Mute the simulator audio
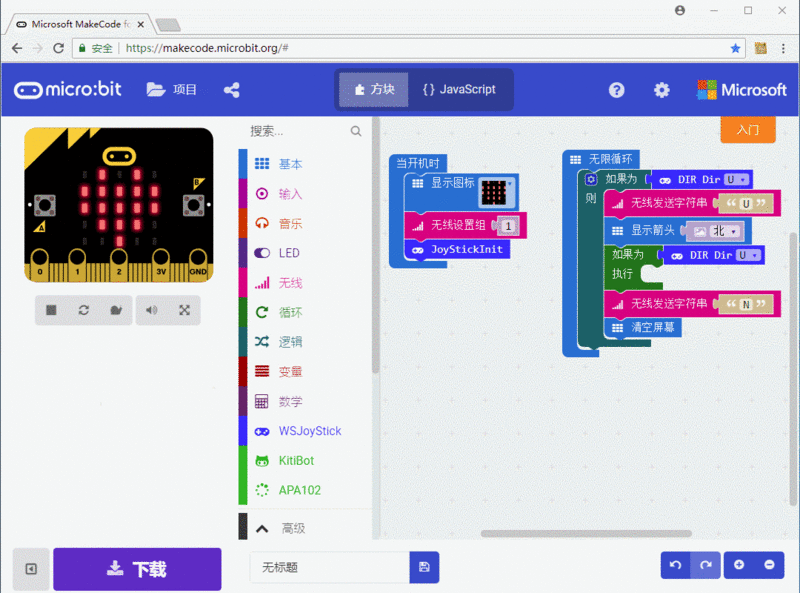Screen dimensions: 800x593 pos(152,310)
